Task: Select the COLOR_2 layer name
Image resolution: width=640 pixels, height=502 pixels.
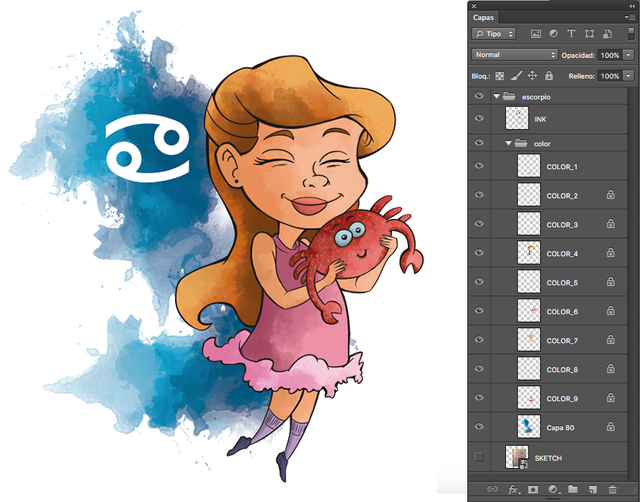Action: pyautogui.click(x=562, y=196)
